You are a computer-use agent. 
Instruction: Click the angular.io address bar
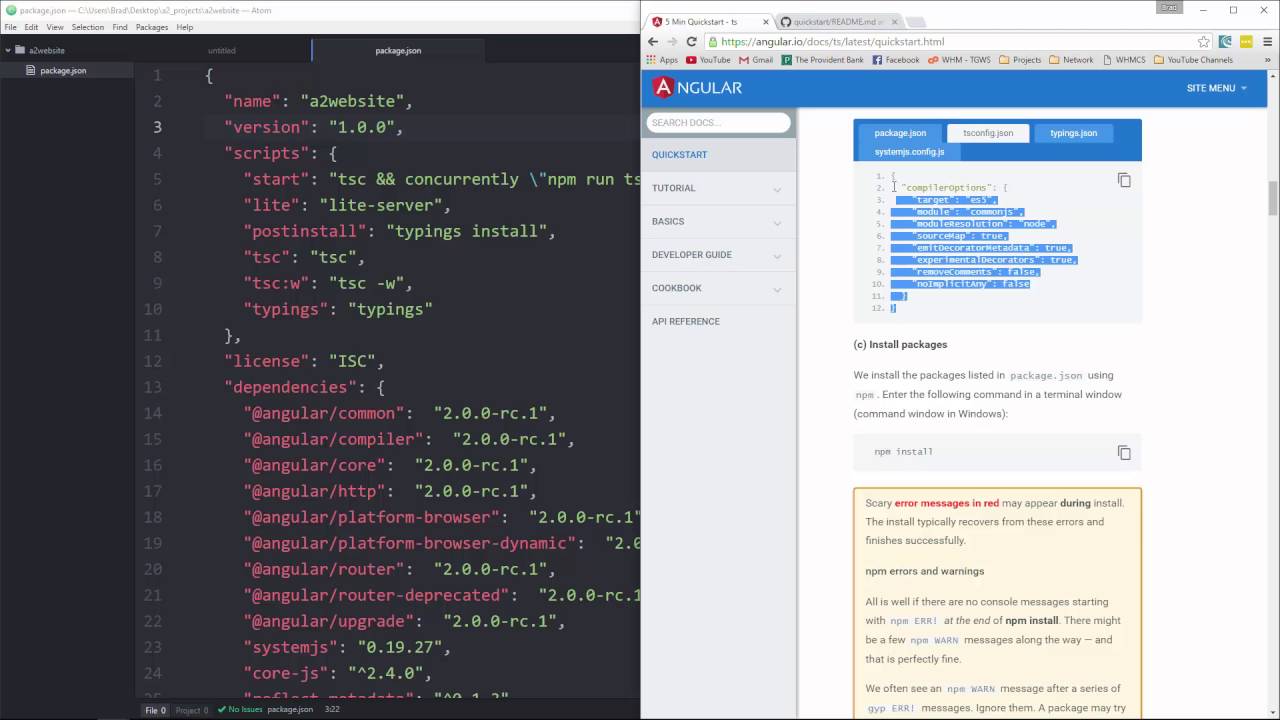[x=950, y=42]
